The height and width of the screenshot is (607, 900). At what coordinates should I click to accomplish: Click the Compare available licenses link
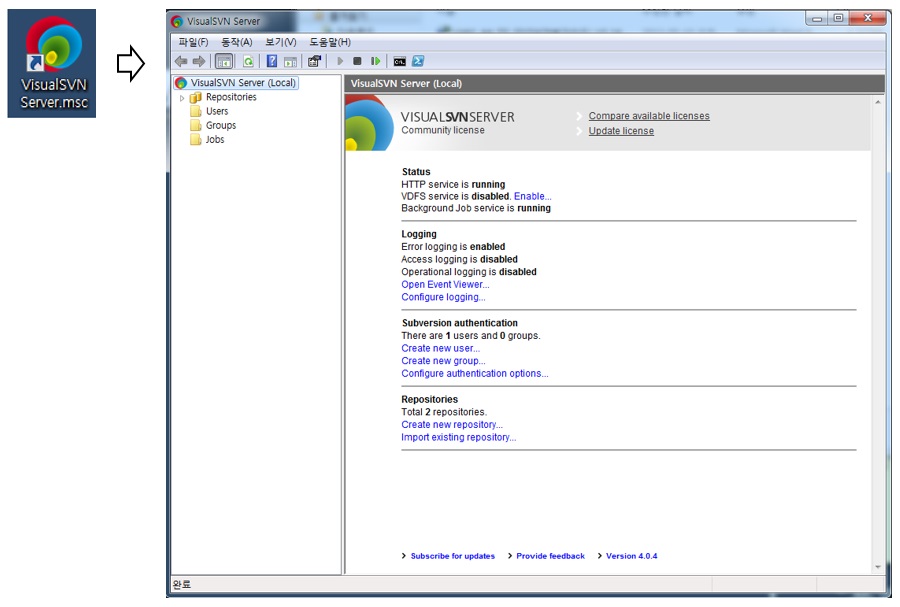tap(649, 116)
